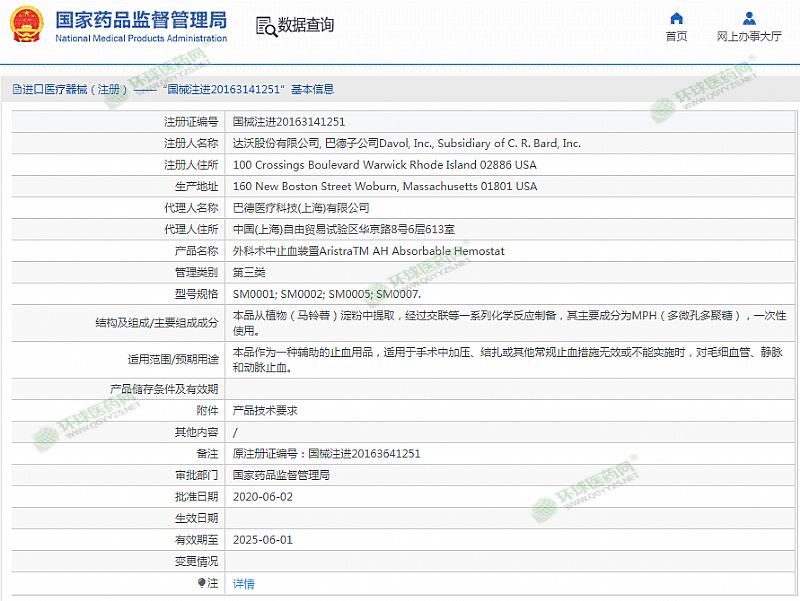Go to 首页 text label
The image size is (800, 601).
coord(677,37)
